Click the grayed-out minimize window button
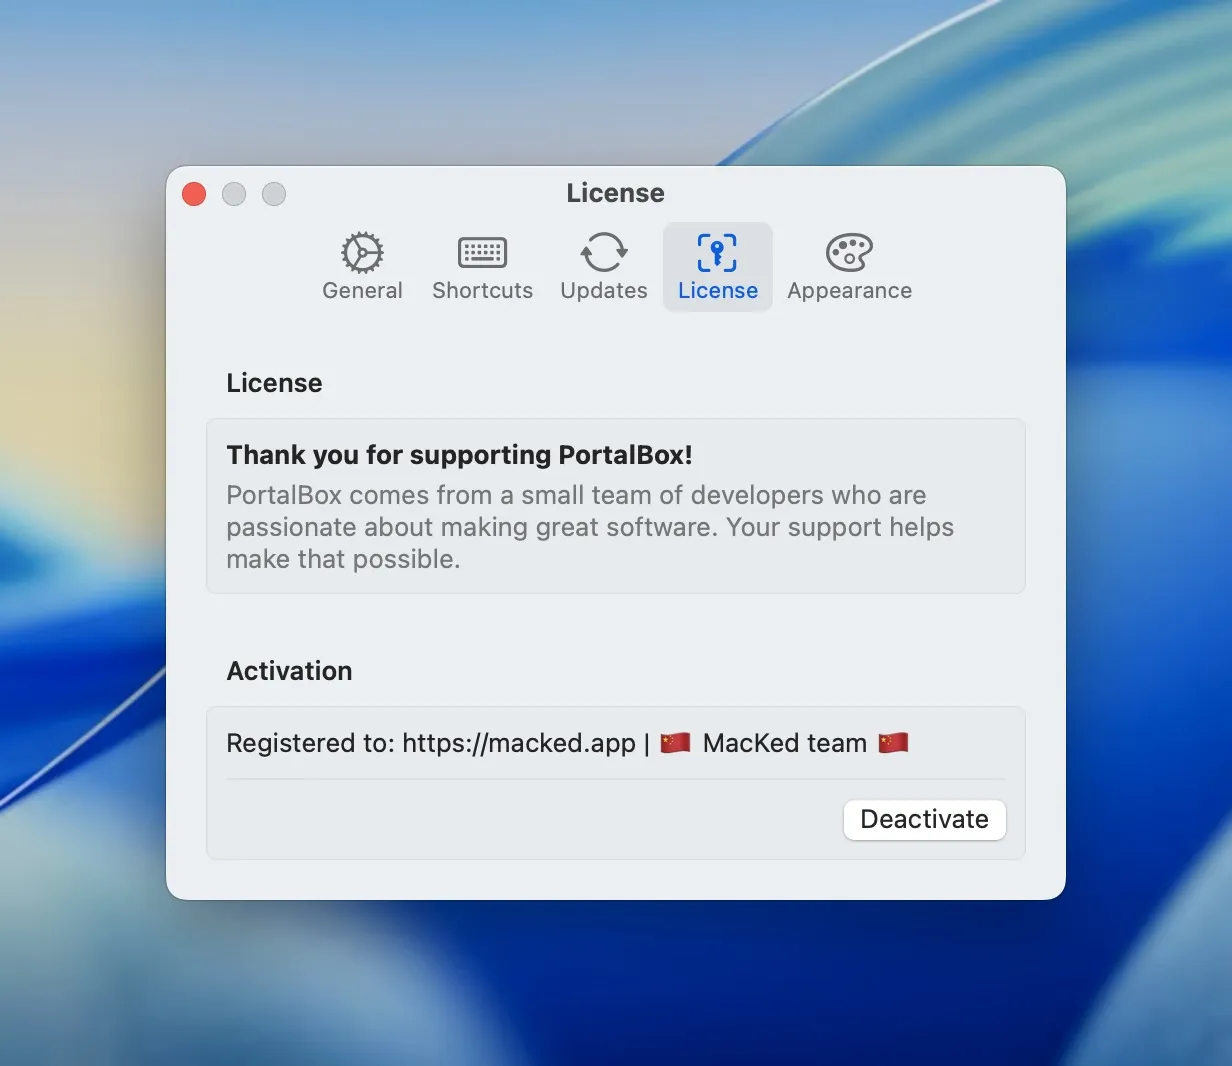Screen dimensions: 1232x1066 click(234, 194)
